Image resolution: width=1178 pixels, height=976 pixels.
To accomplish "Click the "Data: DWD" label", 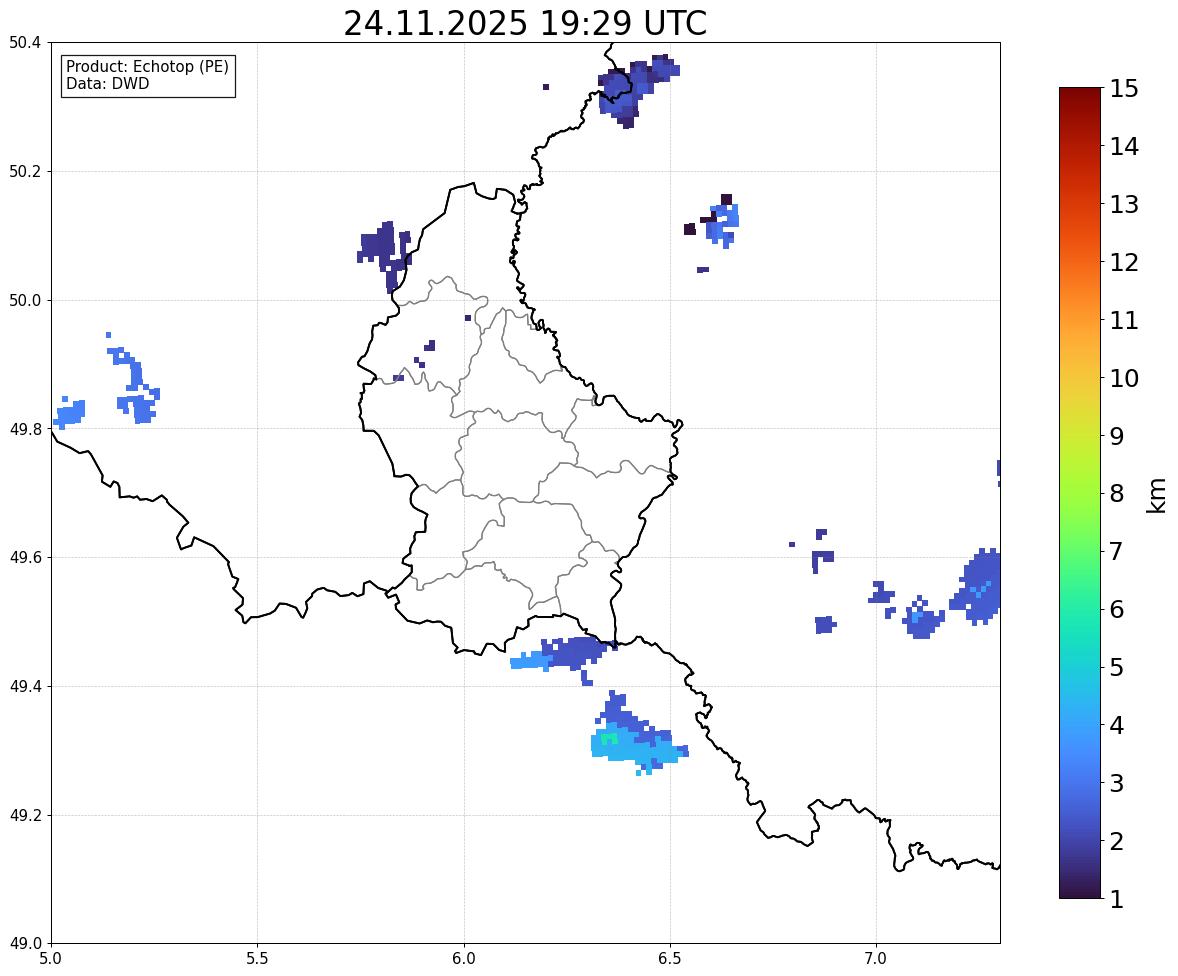I will [107, 83].
